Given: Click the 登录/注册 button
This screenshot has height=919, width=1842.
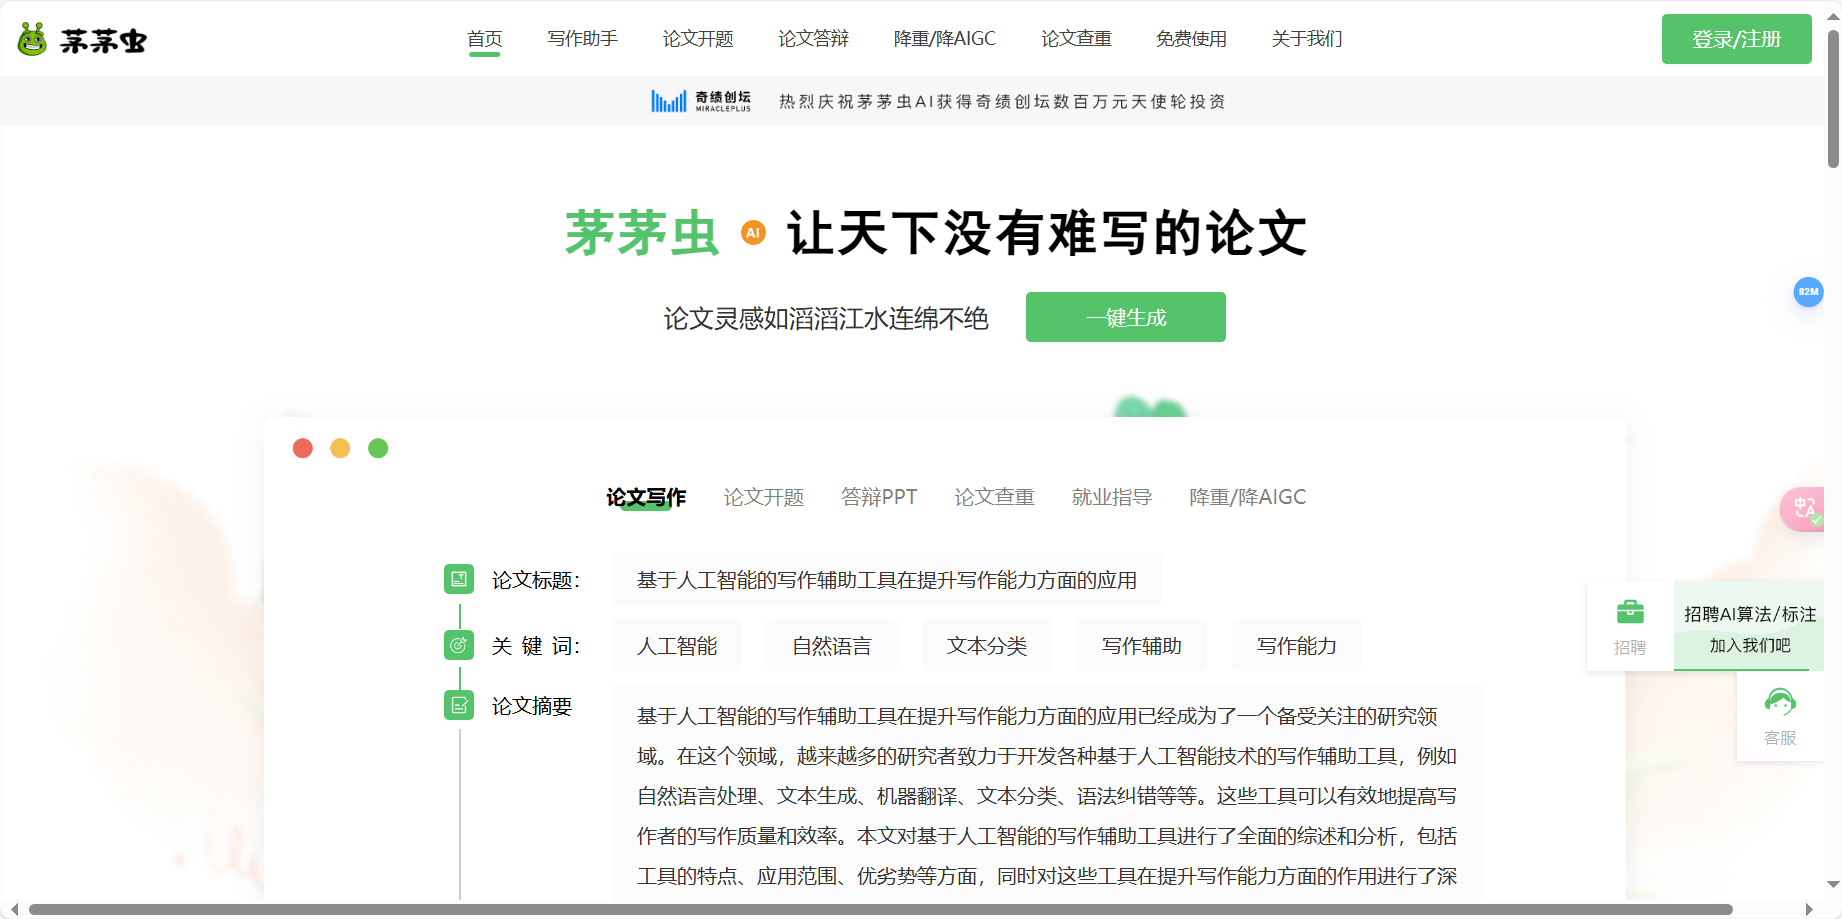Looking at the screenshot, I should pos(1736,39).
